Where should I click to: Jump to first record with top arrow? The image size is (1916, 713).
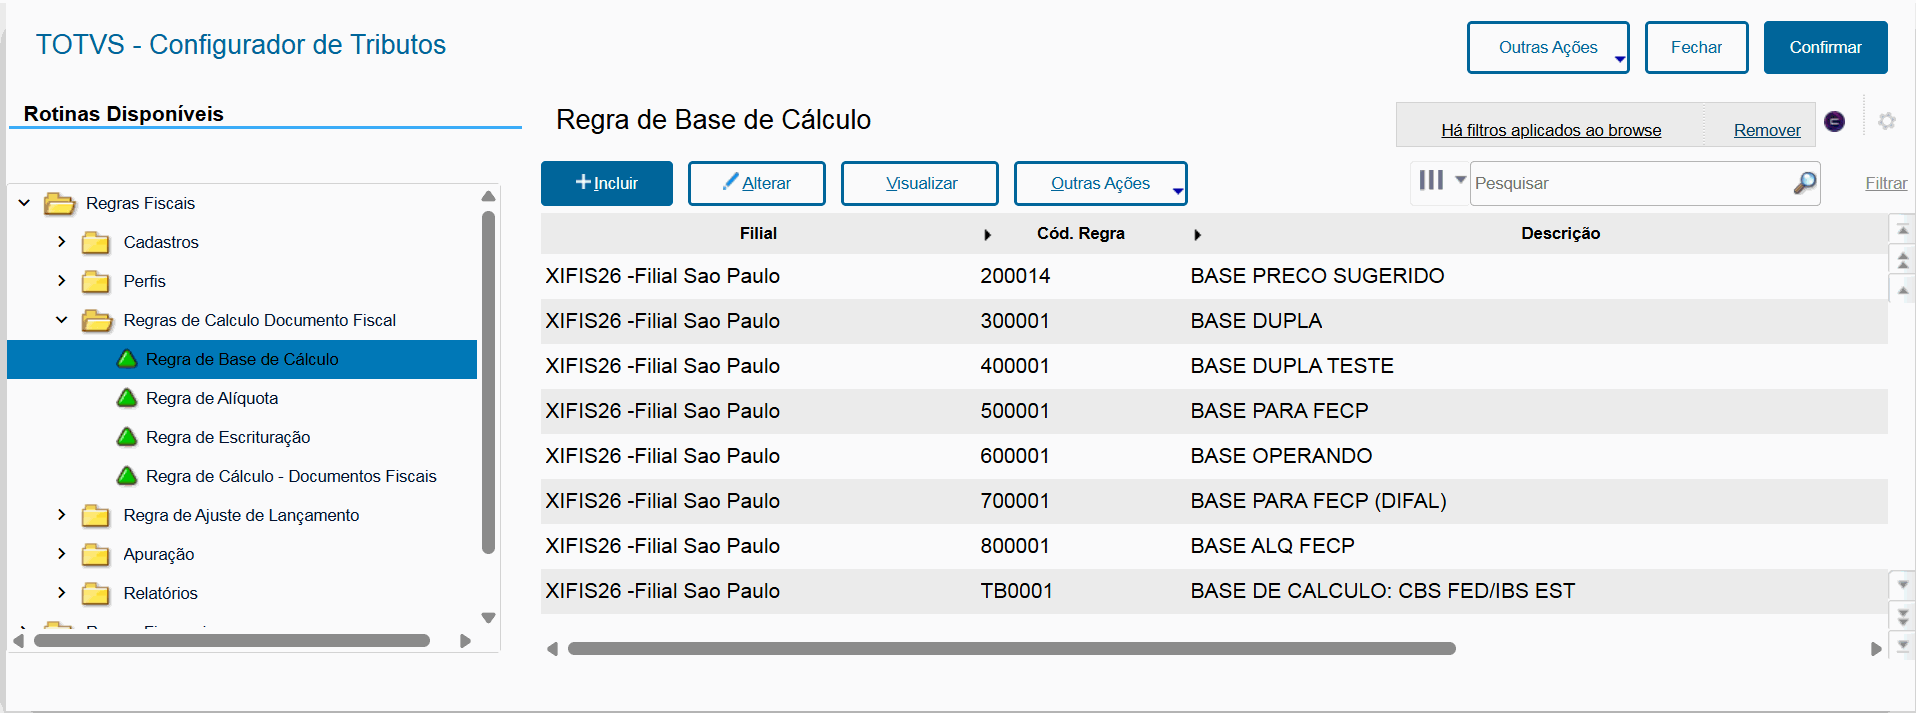1903,230
